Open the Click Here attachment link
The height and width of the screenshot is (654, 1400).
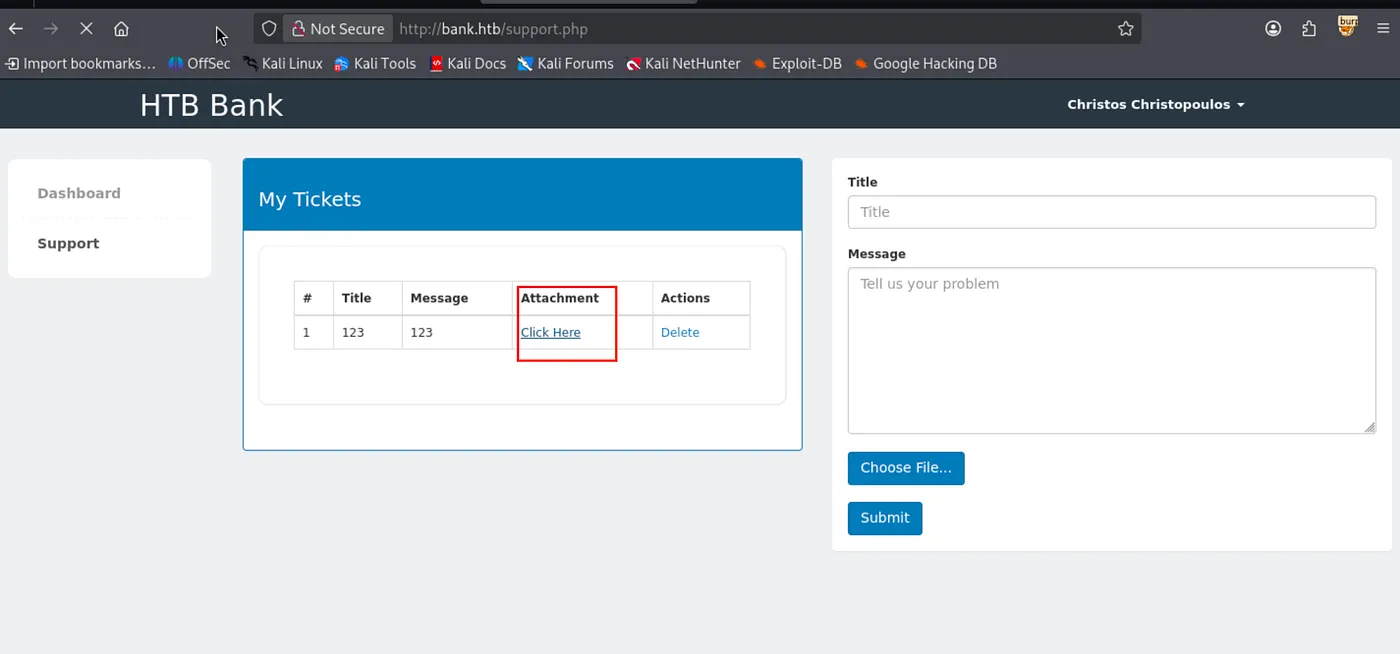(x=550, y=333)
